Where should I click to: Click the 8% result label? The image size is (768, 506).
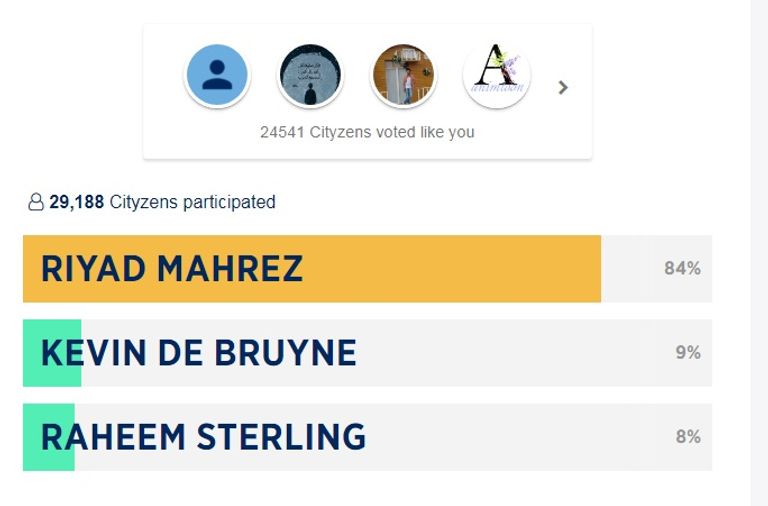pyautogui.click(x=687, y=437)
